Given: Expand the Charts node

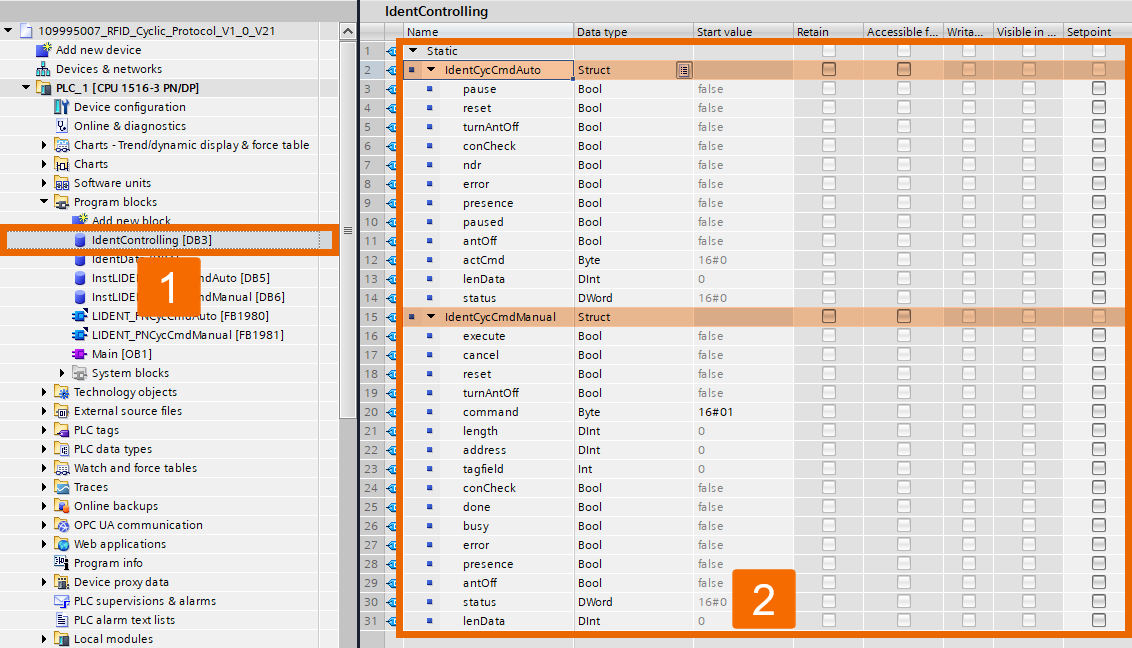Looking at the screenshot, I should point(44,164).
